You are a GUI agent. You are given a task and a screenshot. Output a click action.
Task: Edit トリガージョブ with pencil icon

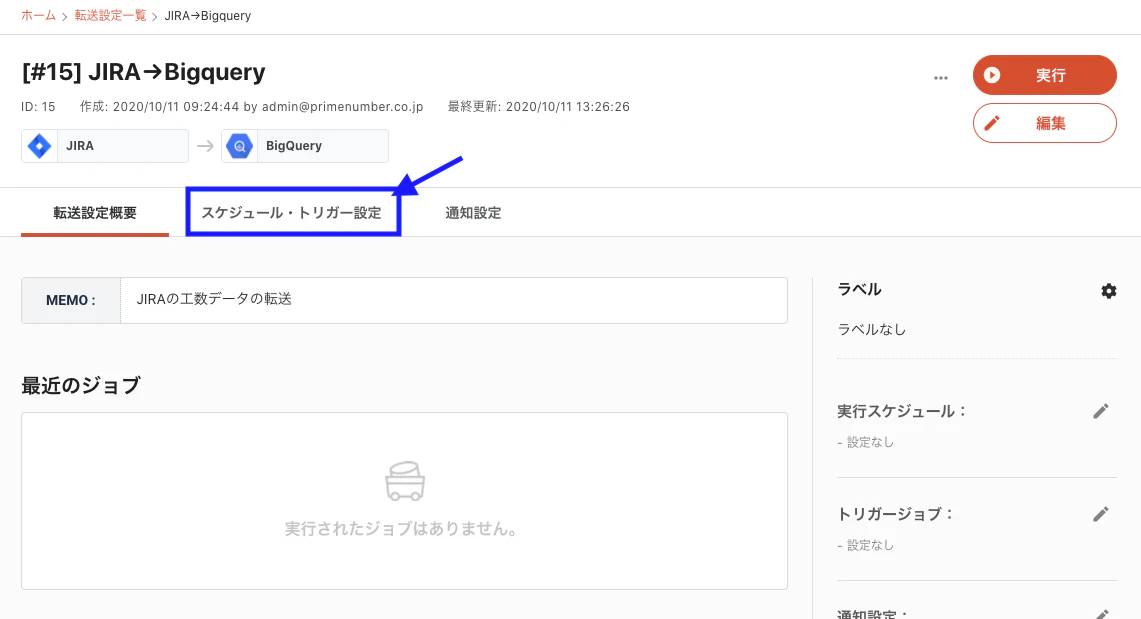[1101, 514]
